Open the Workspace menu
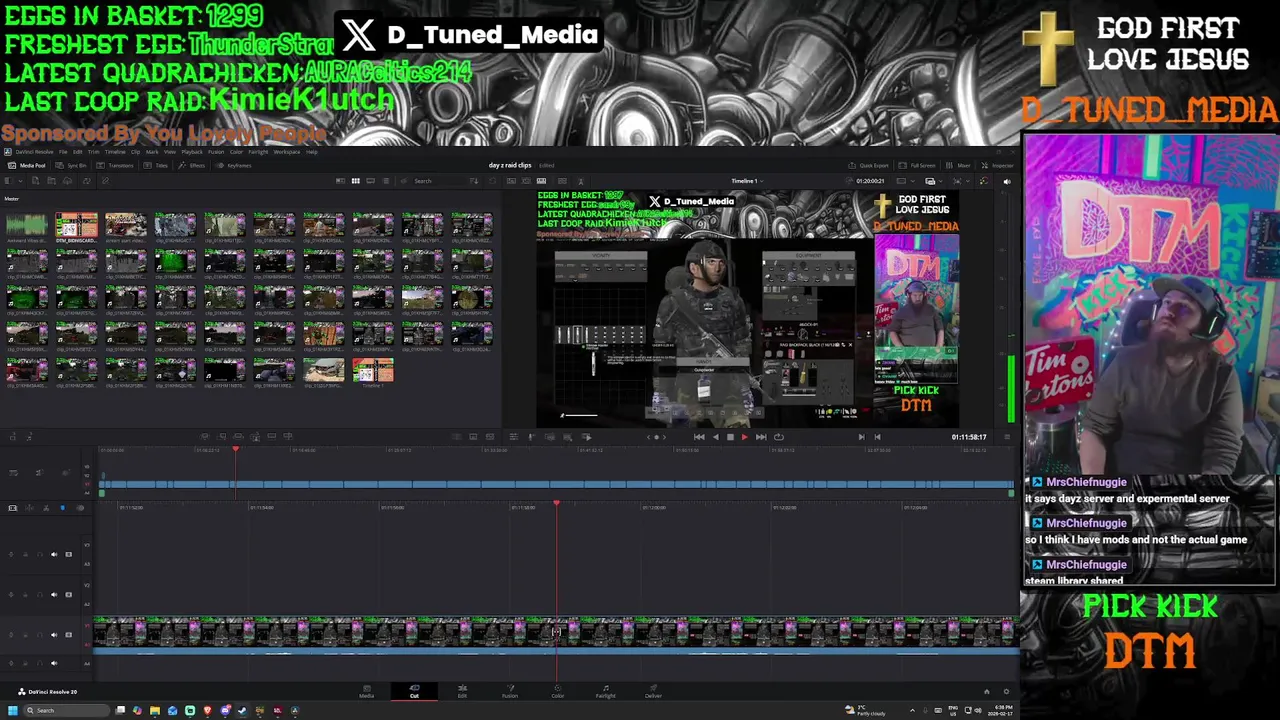Screen dimensions: 1280x720 coord(287,152)
